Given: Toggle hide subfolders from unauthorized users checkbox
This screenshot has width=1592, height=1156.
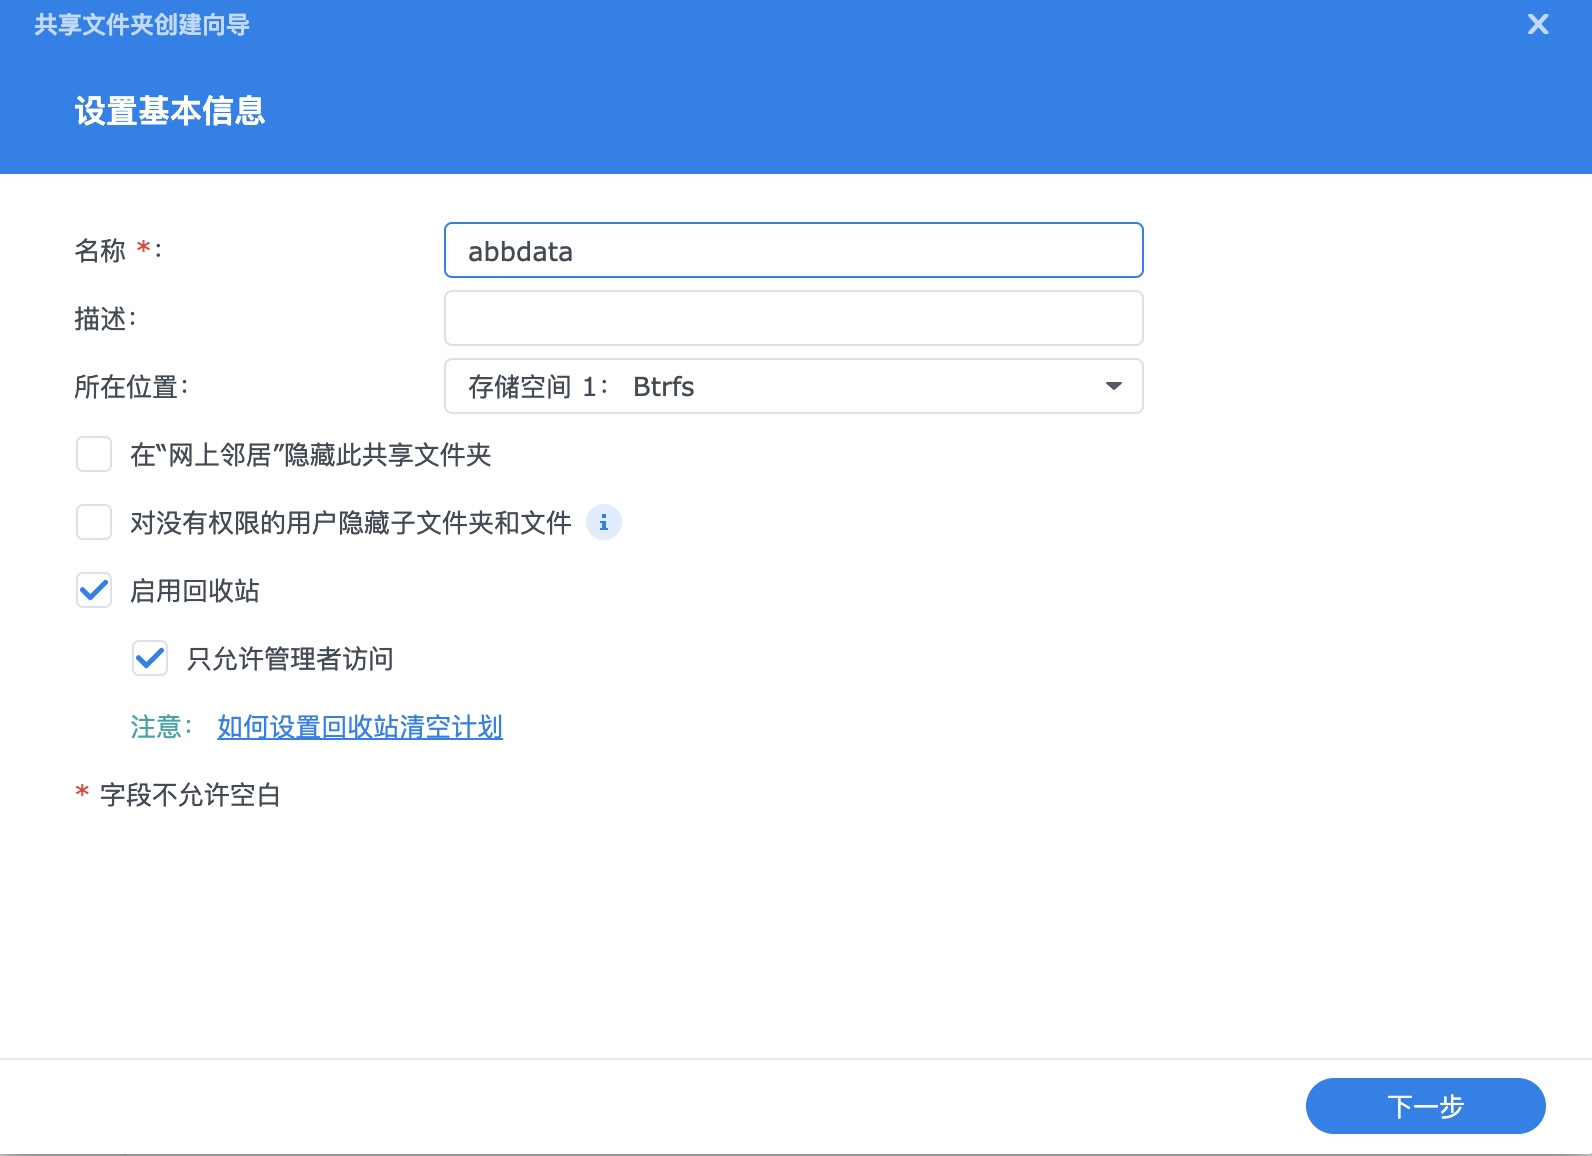Looking at the screenshot, I should [94, 522].
